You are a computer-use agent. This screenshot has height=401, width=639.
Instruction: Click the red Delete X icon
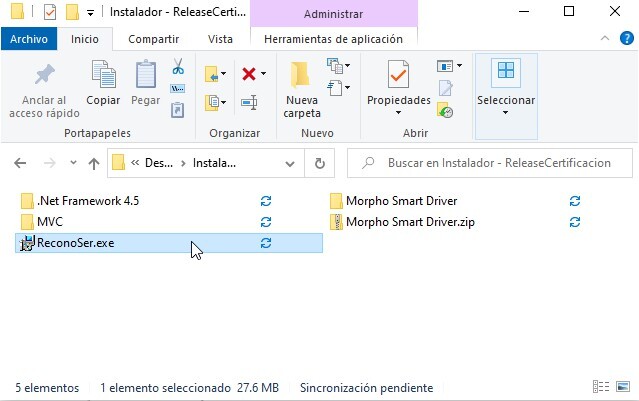point(248,74)
